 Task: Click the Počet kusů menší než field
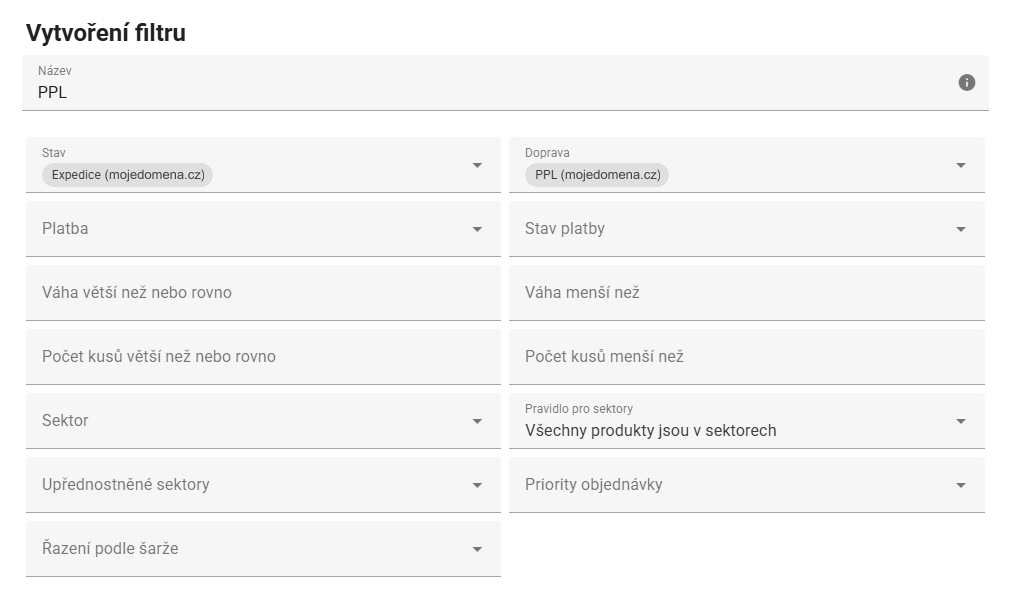[747, 357]
